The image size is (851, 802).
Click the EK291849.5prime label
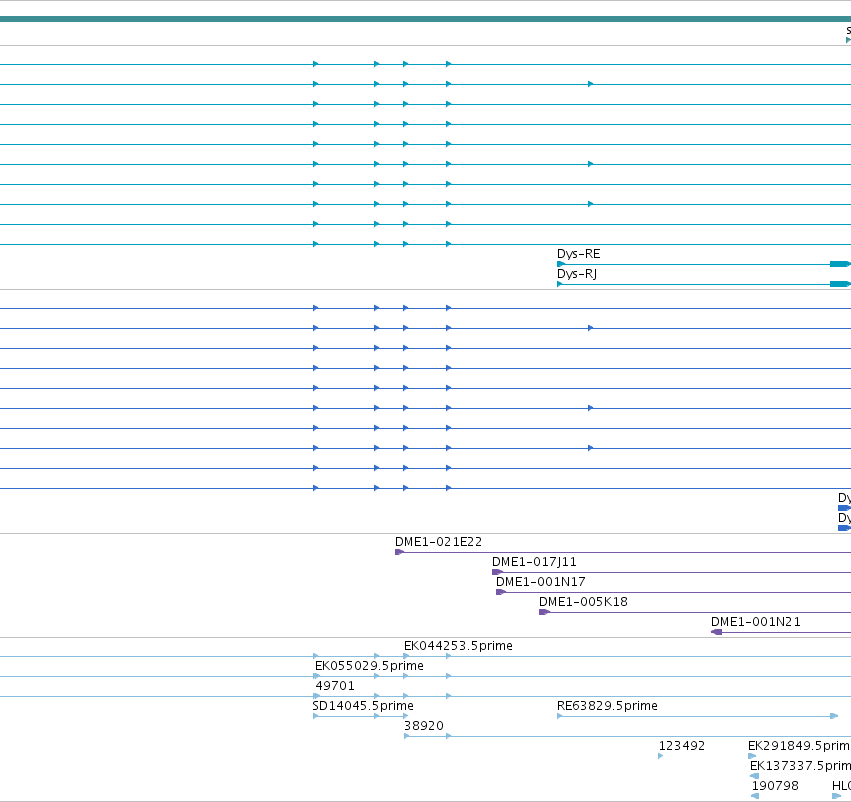click(799, 746)
